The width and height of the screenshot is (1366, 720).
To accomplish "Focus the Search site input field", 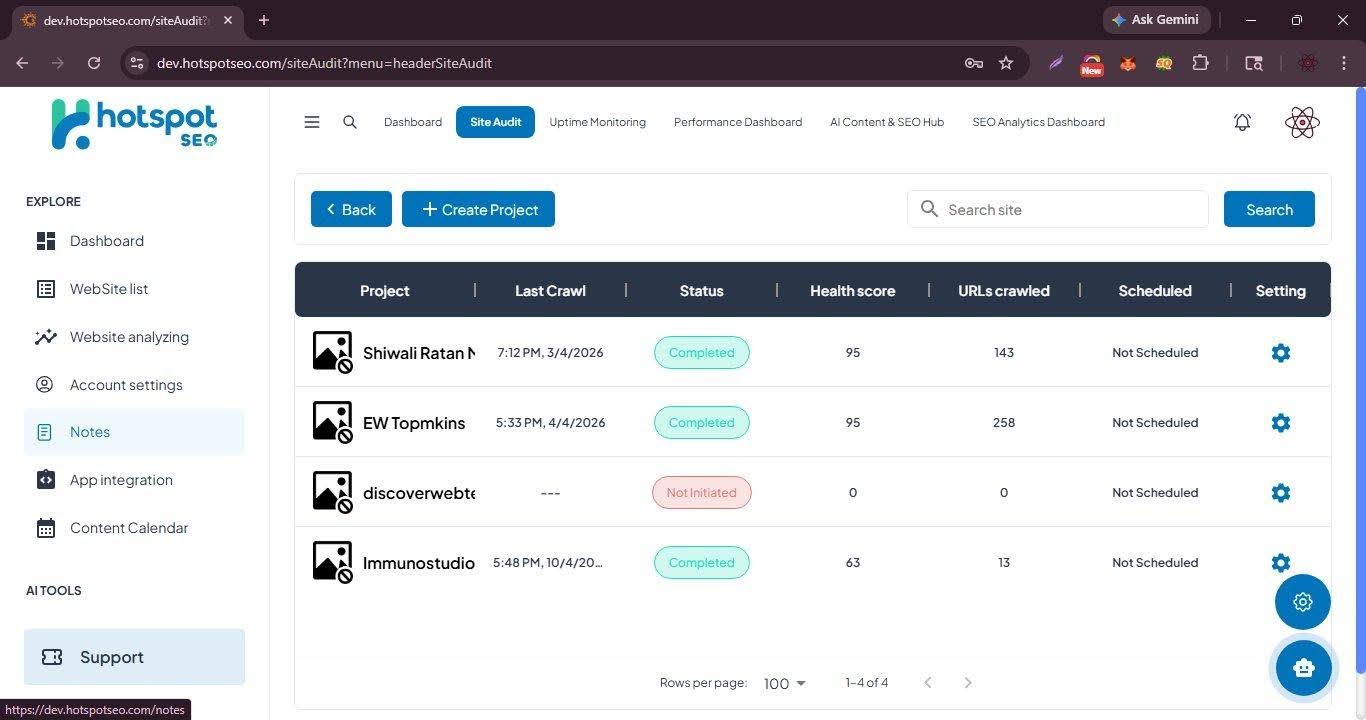I will (x=1058, y=209).
